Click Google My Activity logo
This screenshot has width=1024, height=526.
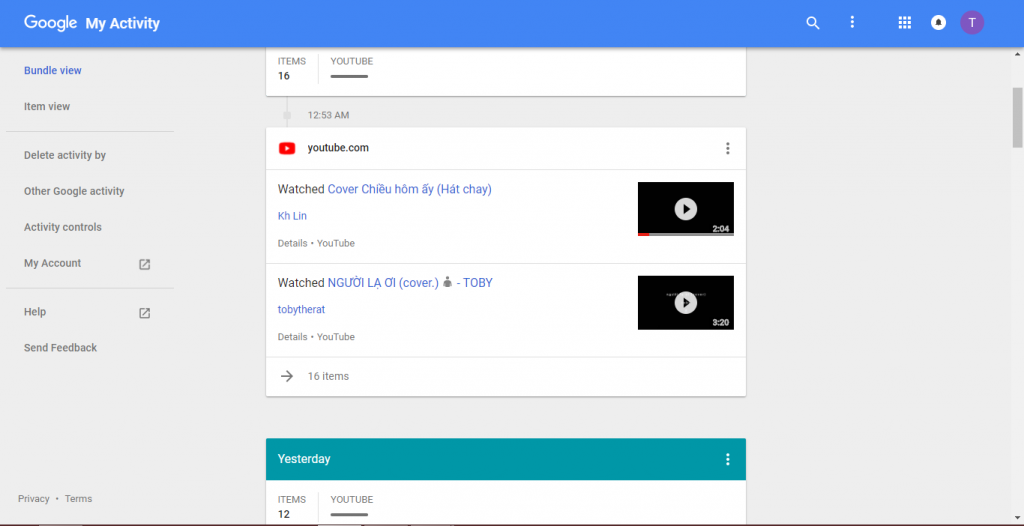coord(92,24)
